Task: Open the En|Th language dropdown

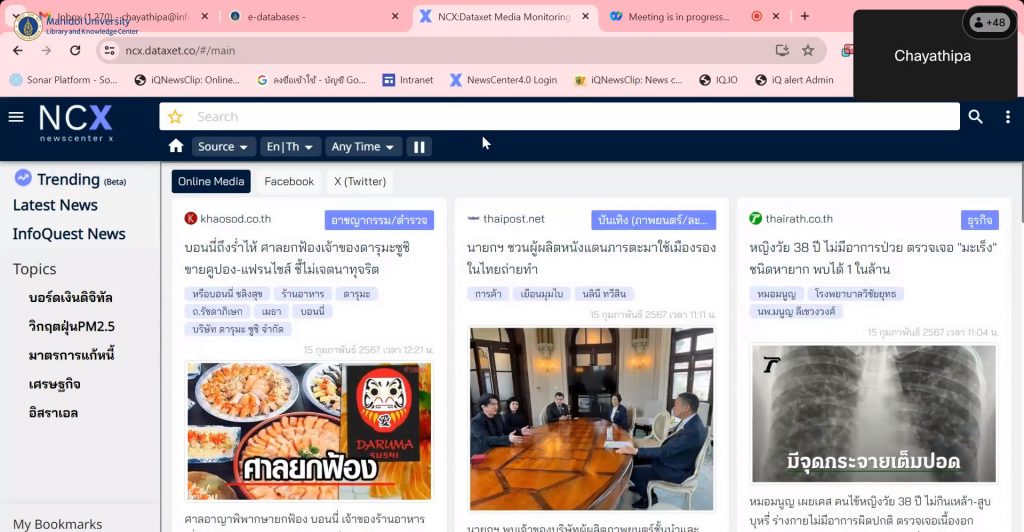Action: 290,147
